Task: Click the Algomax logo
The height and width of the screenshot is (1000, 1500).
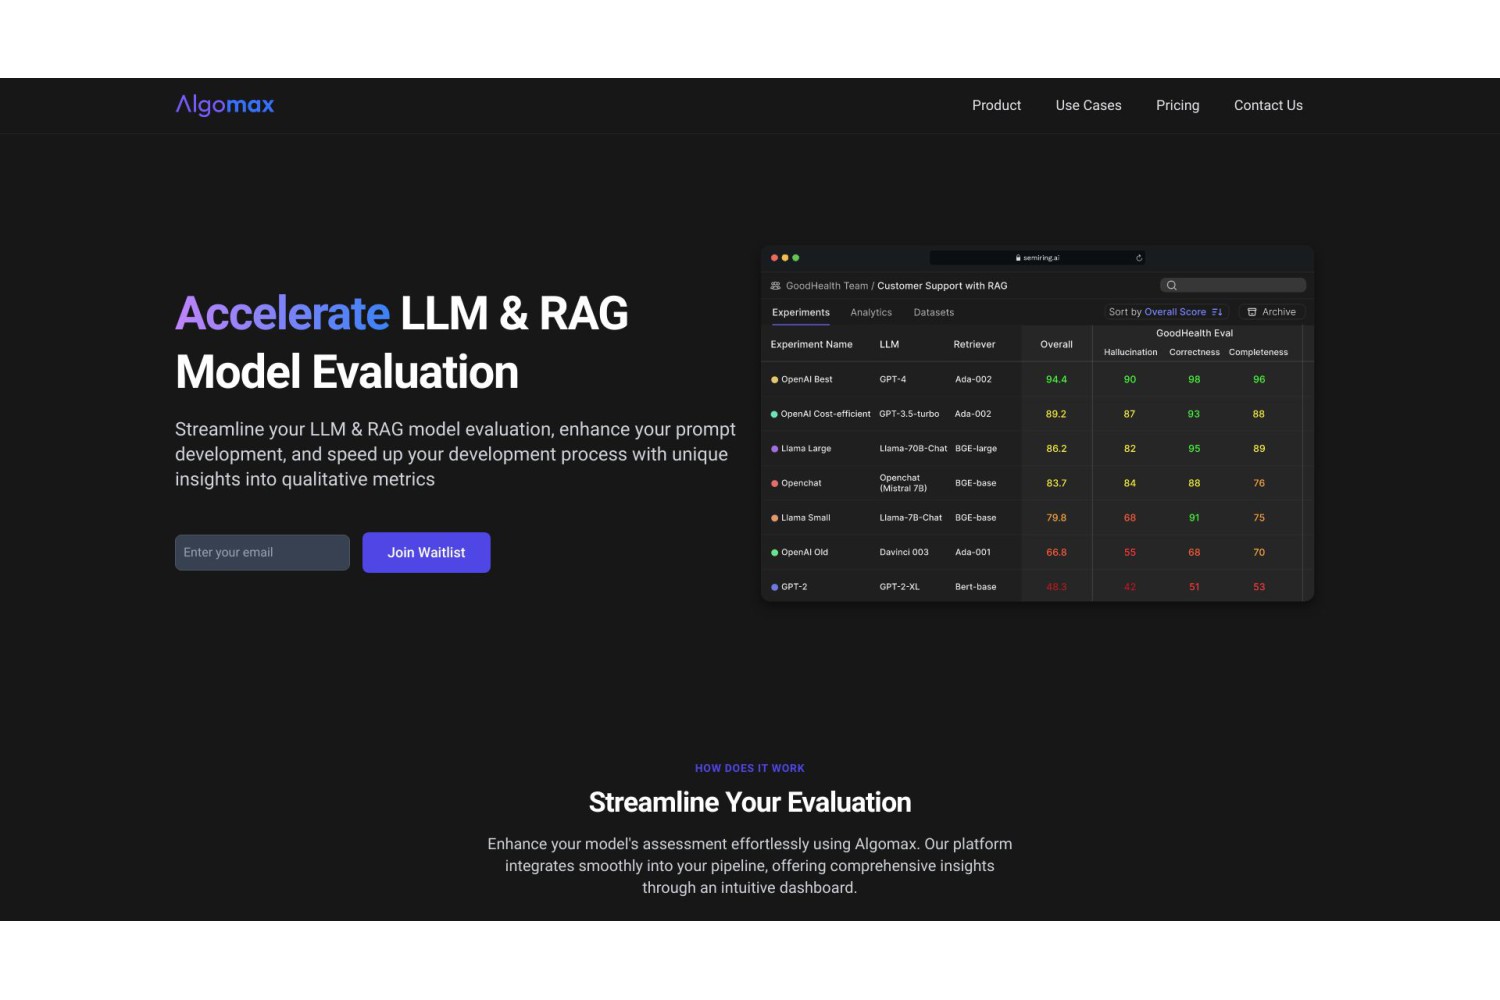Action: [x=225, y=105]
